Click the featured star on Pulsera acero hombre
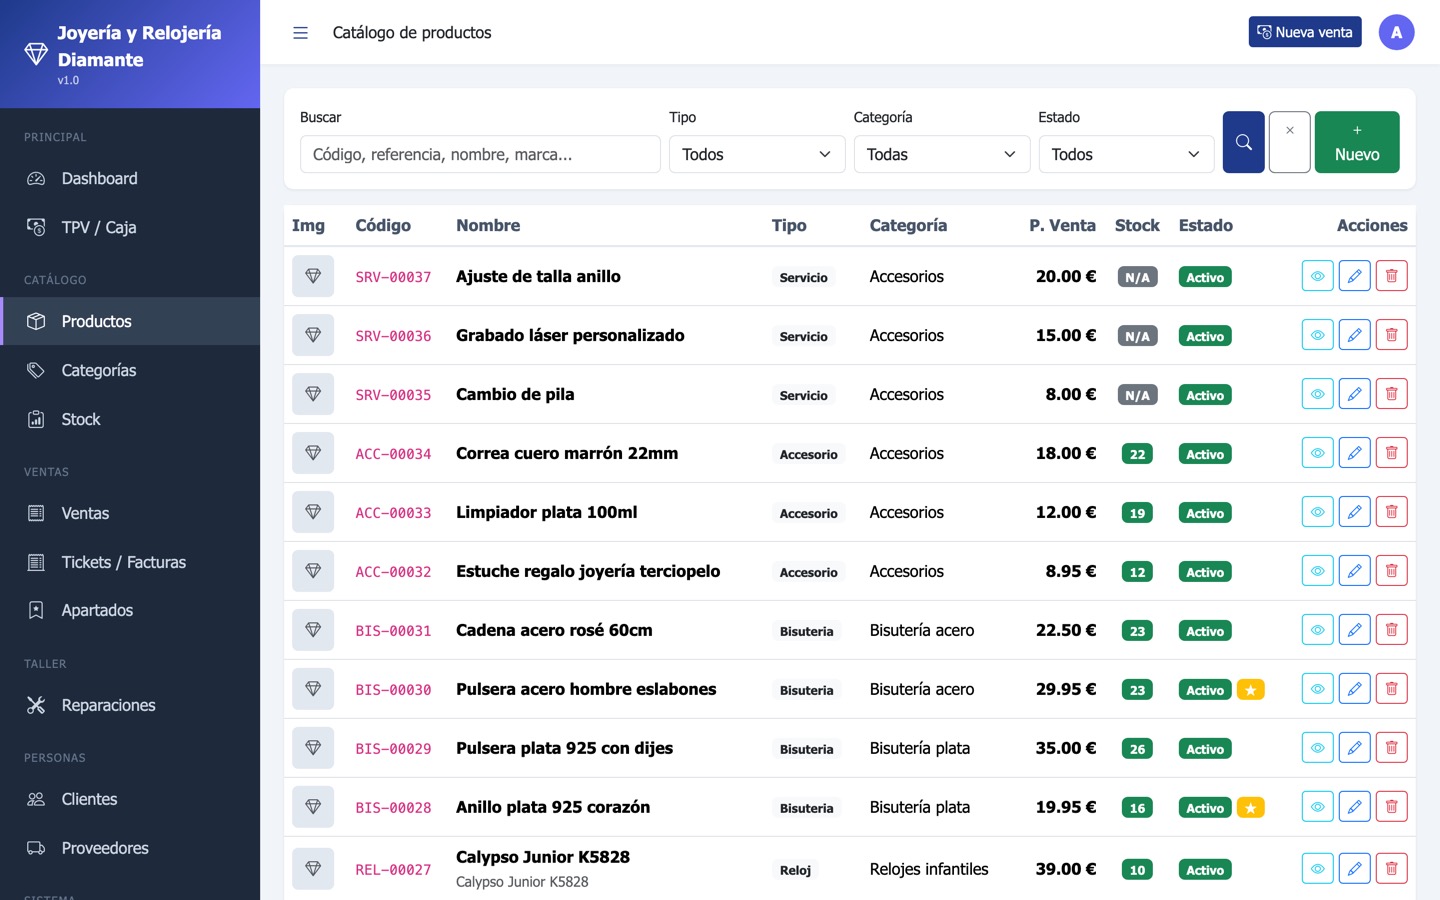1440x900 pixels. (x=1250, y=690)
